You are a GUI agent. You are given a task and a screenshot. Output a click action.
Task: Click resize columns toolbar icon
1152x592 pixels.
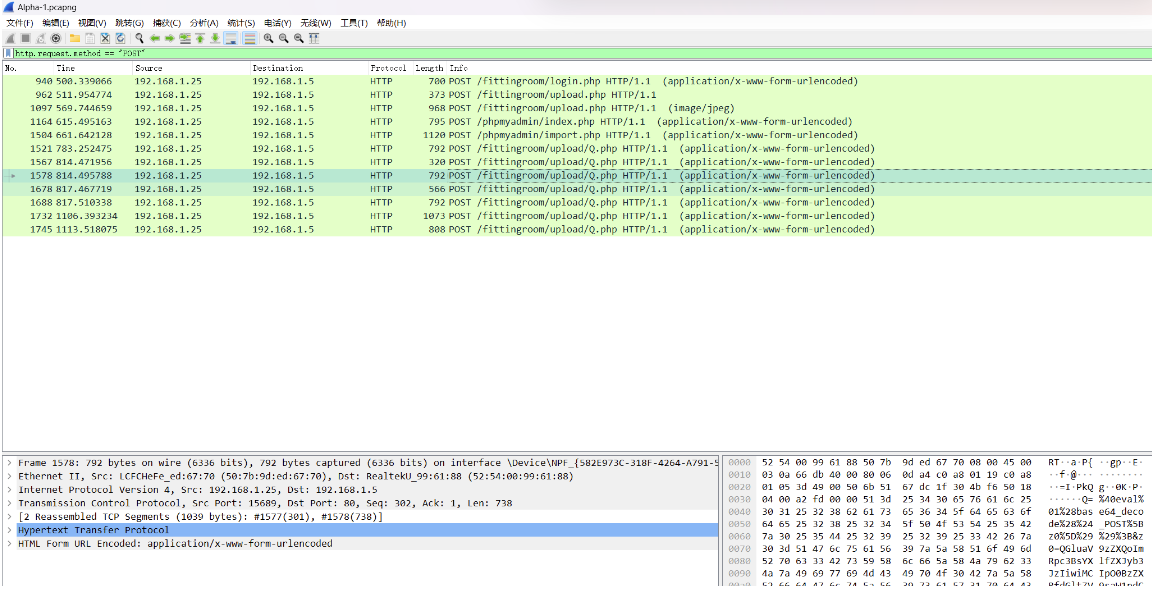314,38
